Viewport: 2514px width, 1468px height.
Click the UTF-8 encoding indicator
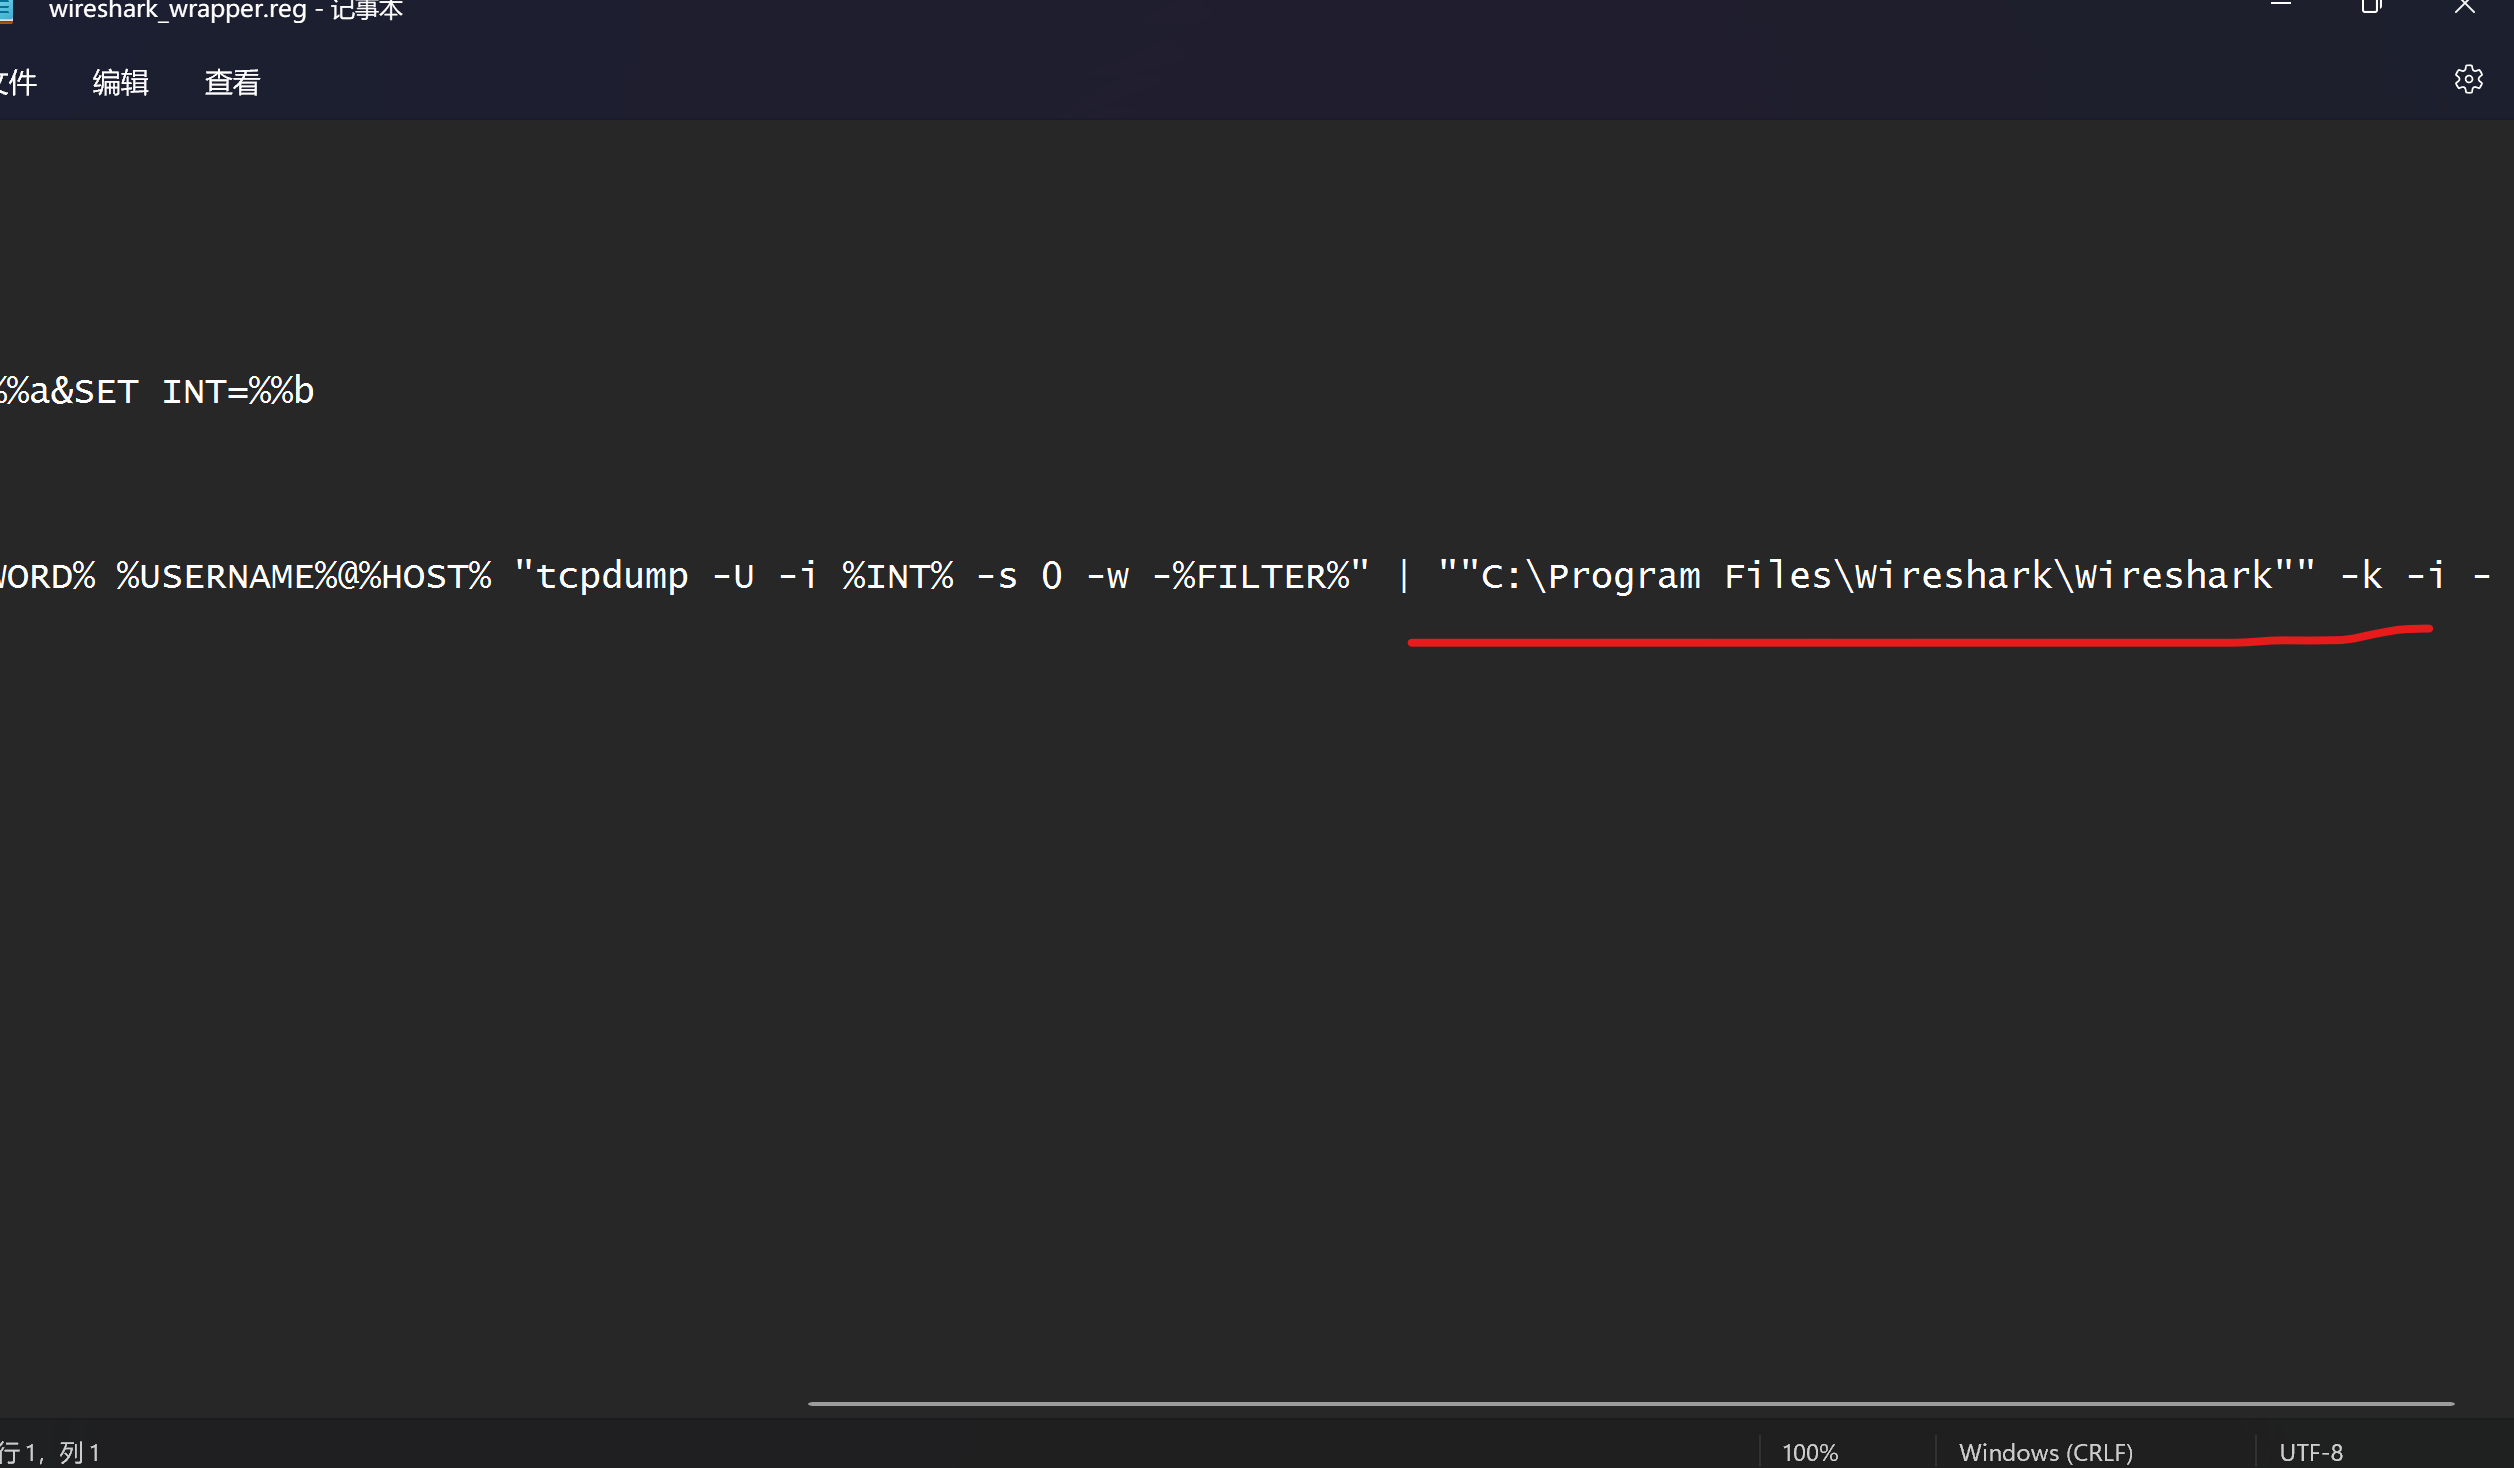(x=2310, y=1452)
